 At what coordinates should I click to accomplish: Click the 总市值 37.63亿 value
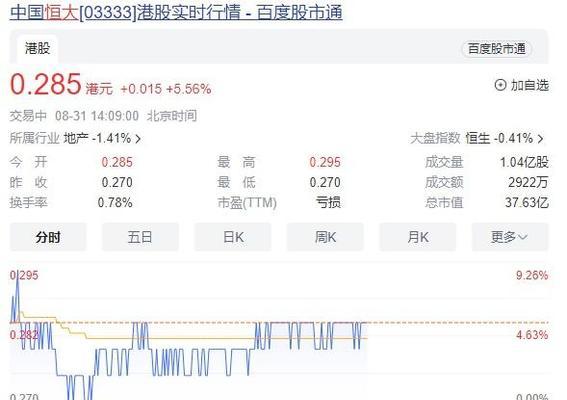(x=526, y=203)
